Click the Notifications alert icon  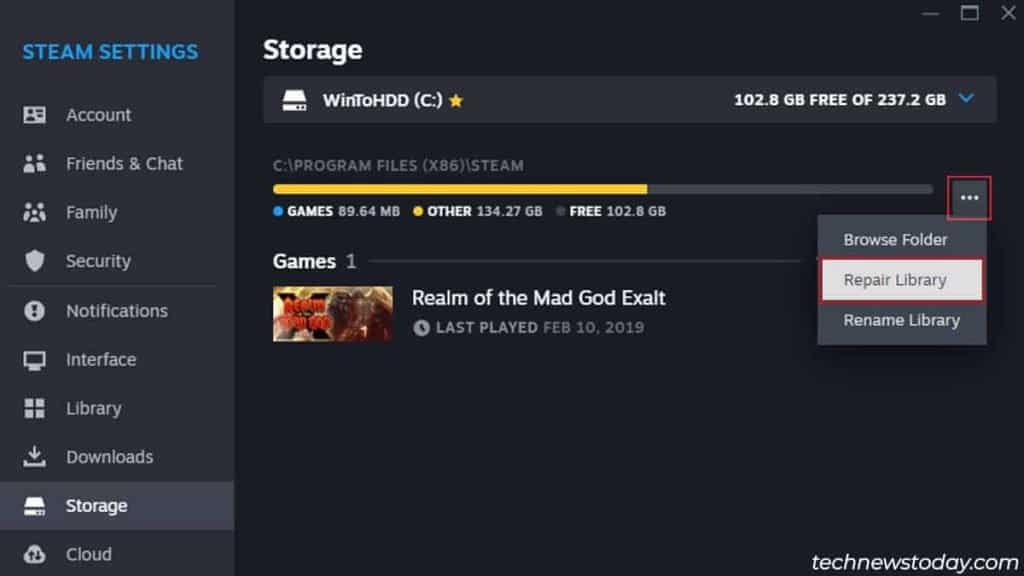coord(35,311)
